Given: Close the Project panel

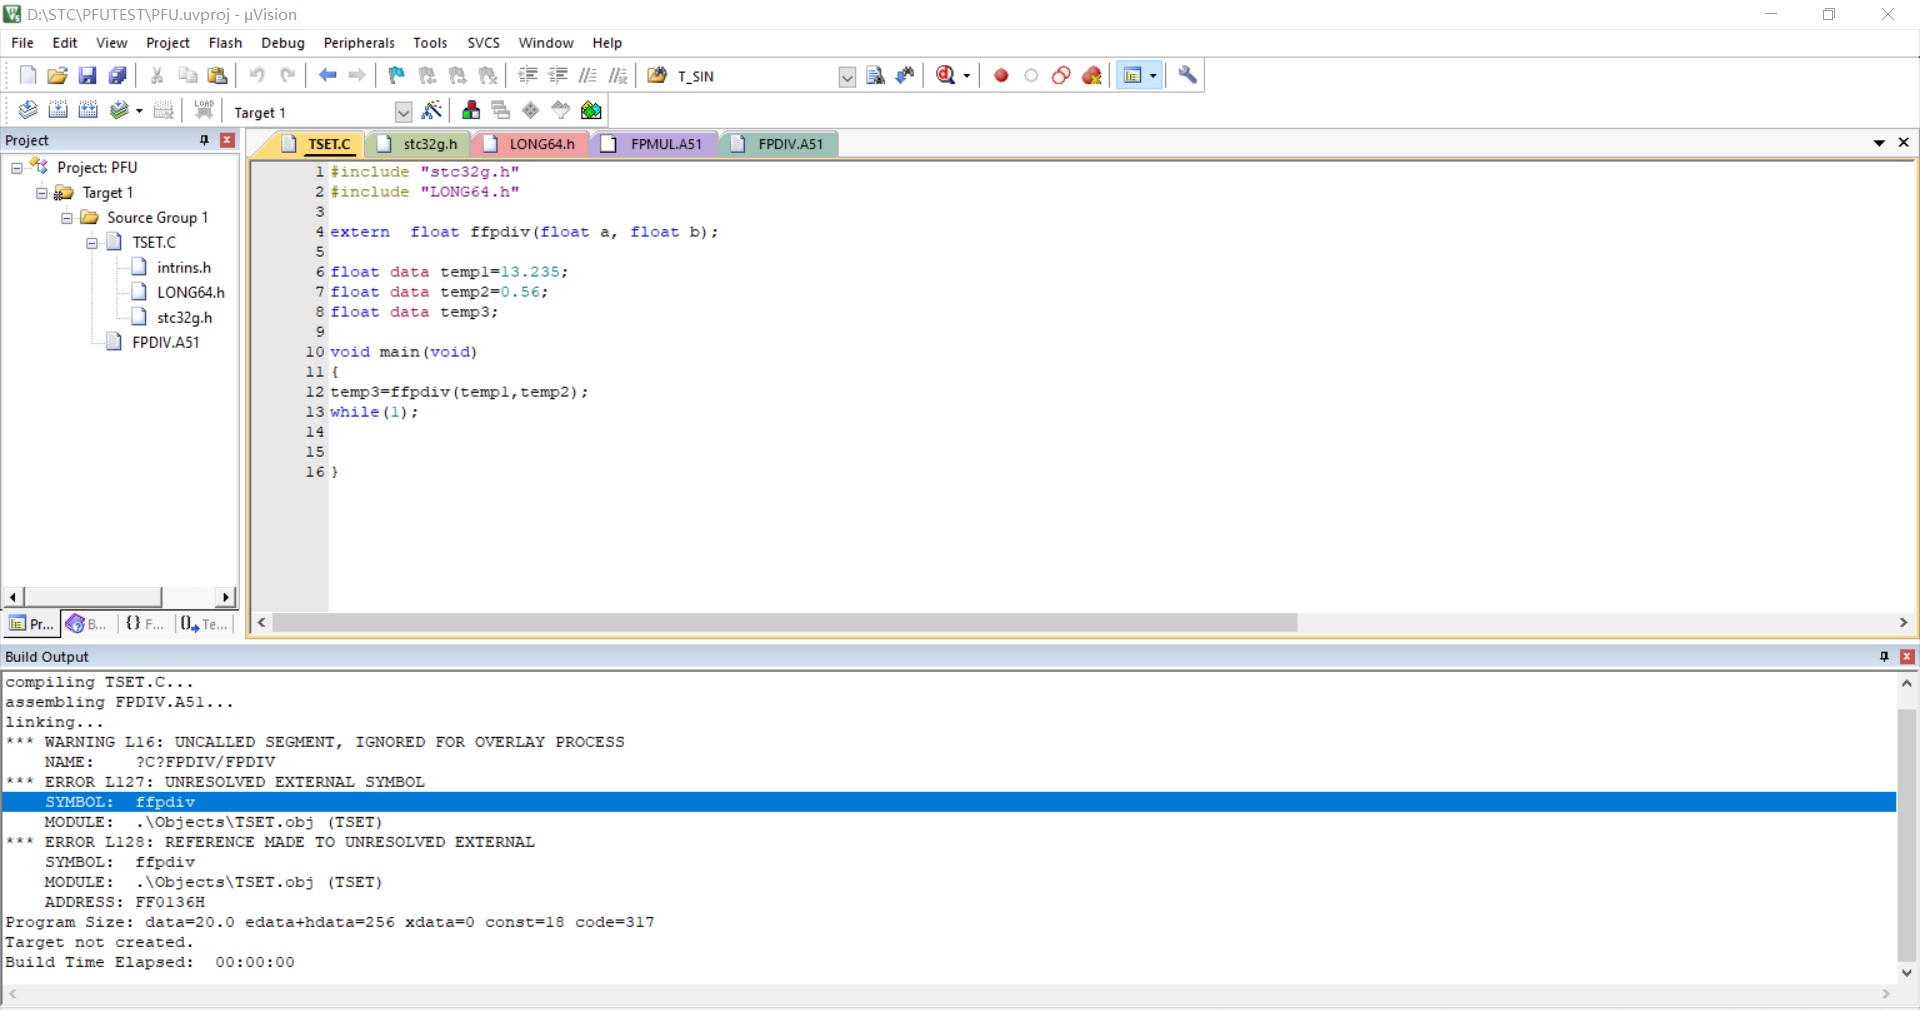Looking at the screenshot, I should 227,140.
